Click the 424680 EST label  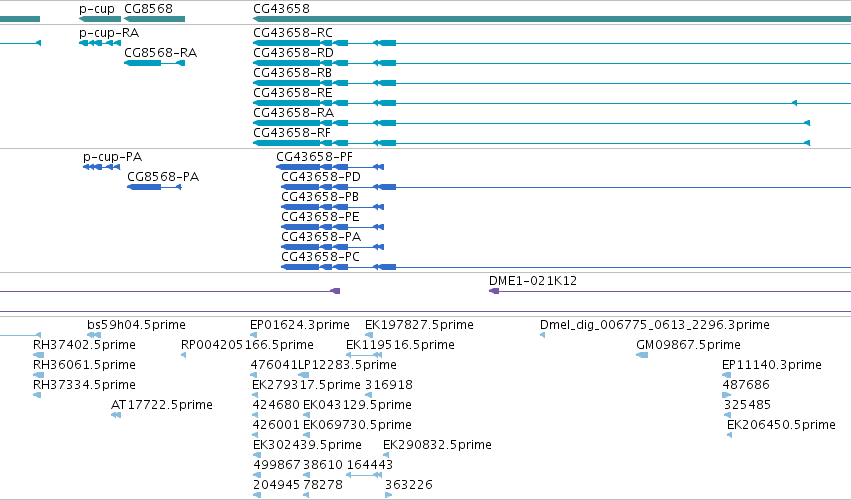click(276, 405)
